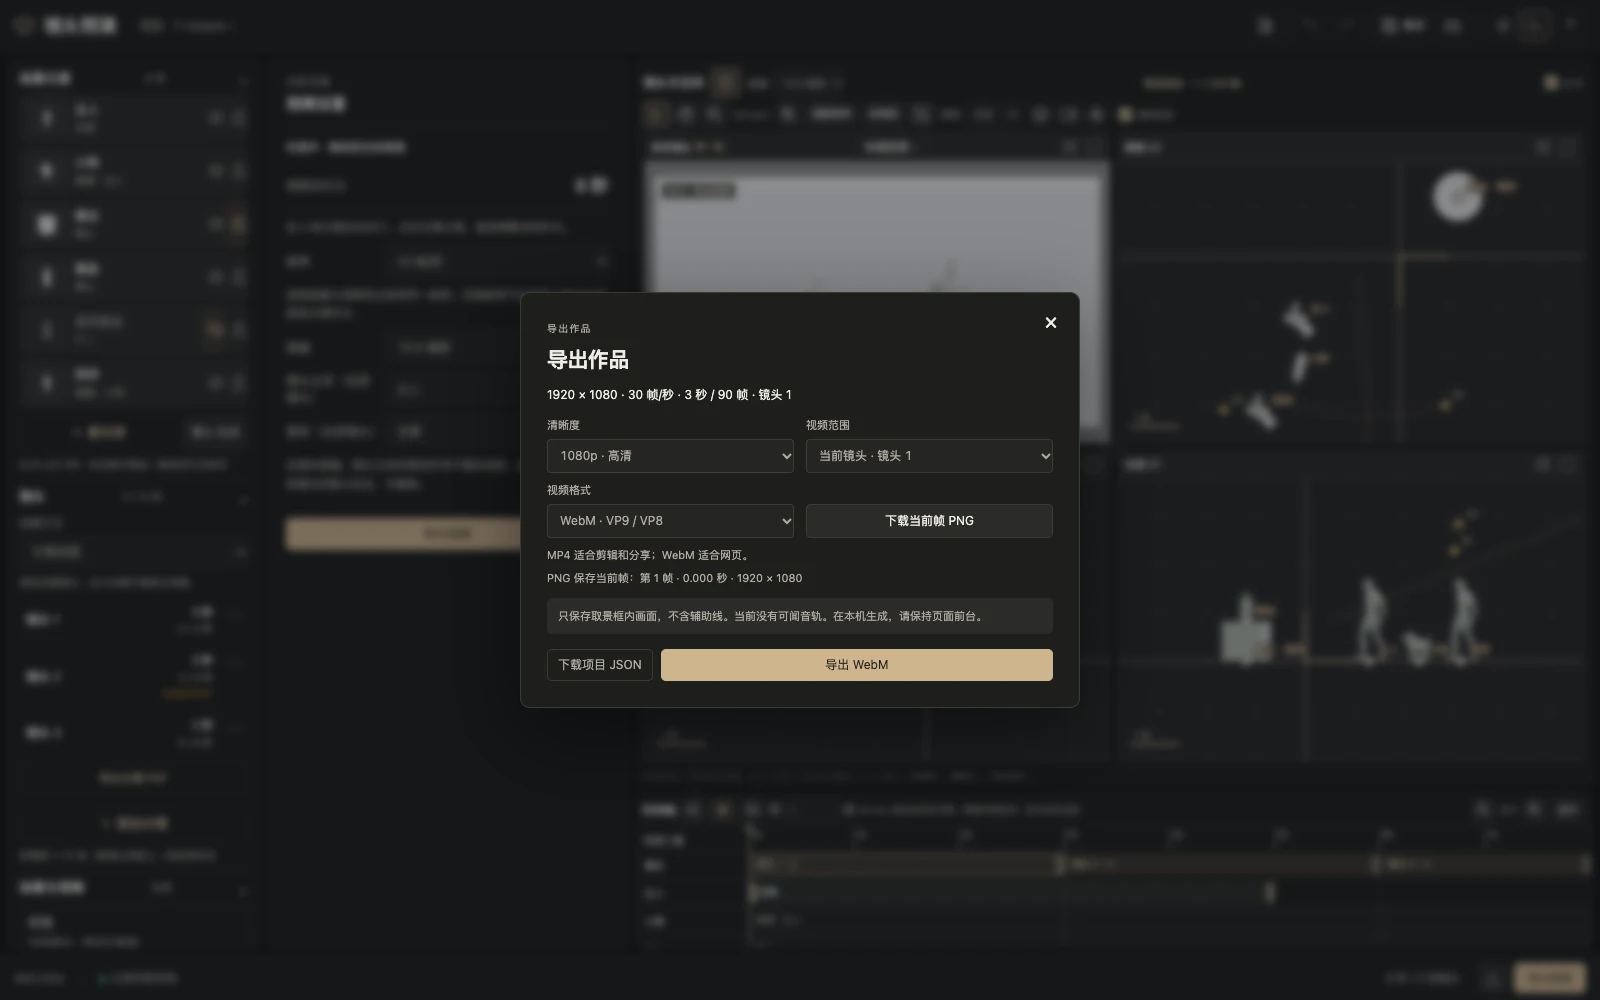Click the wide gold button in the settings panel
The image size is (1600, 1000).
pyautogui.click(x=402, y=534)
